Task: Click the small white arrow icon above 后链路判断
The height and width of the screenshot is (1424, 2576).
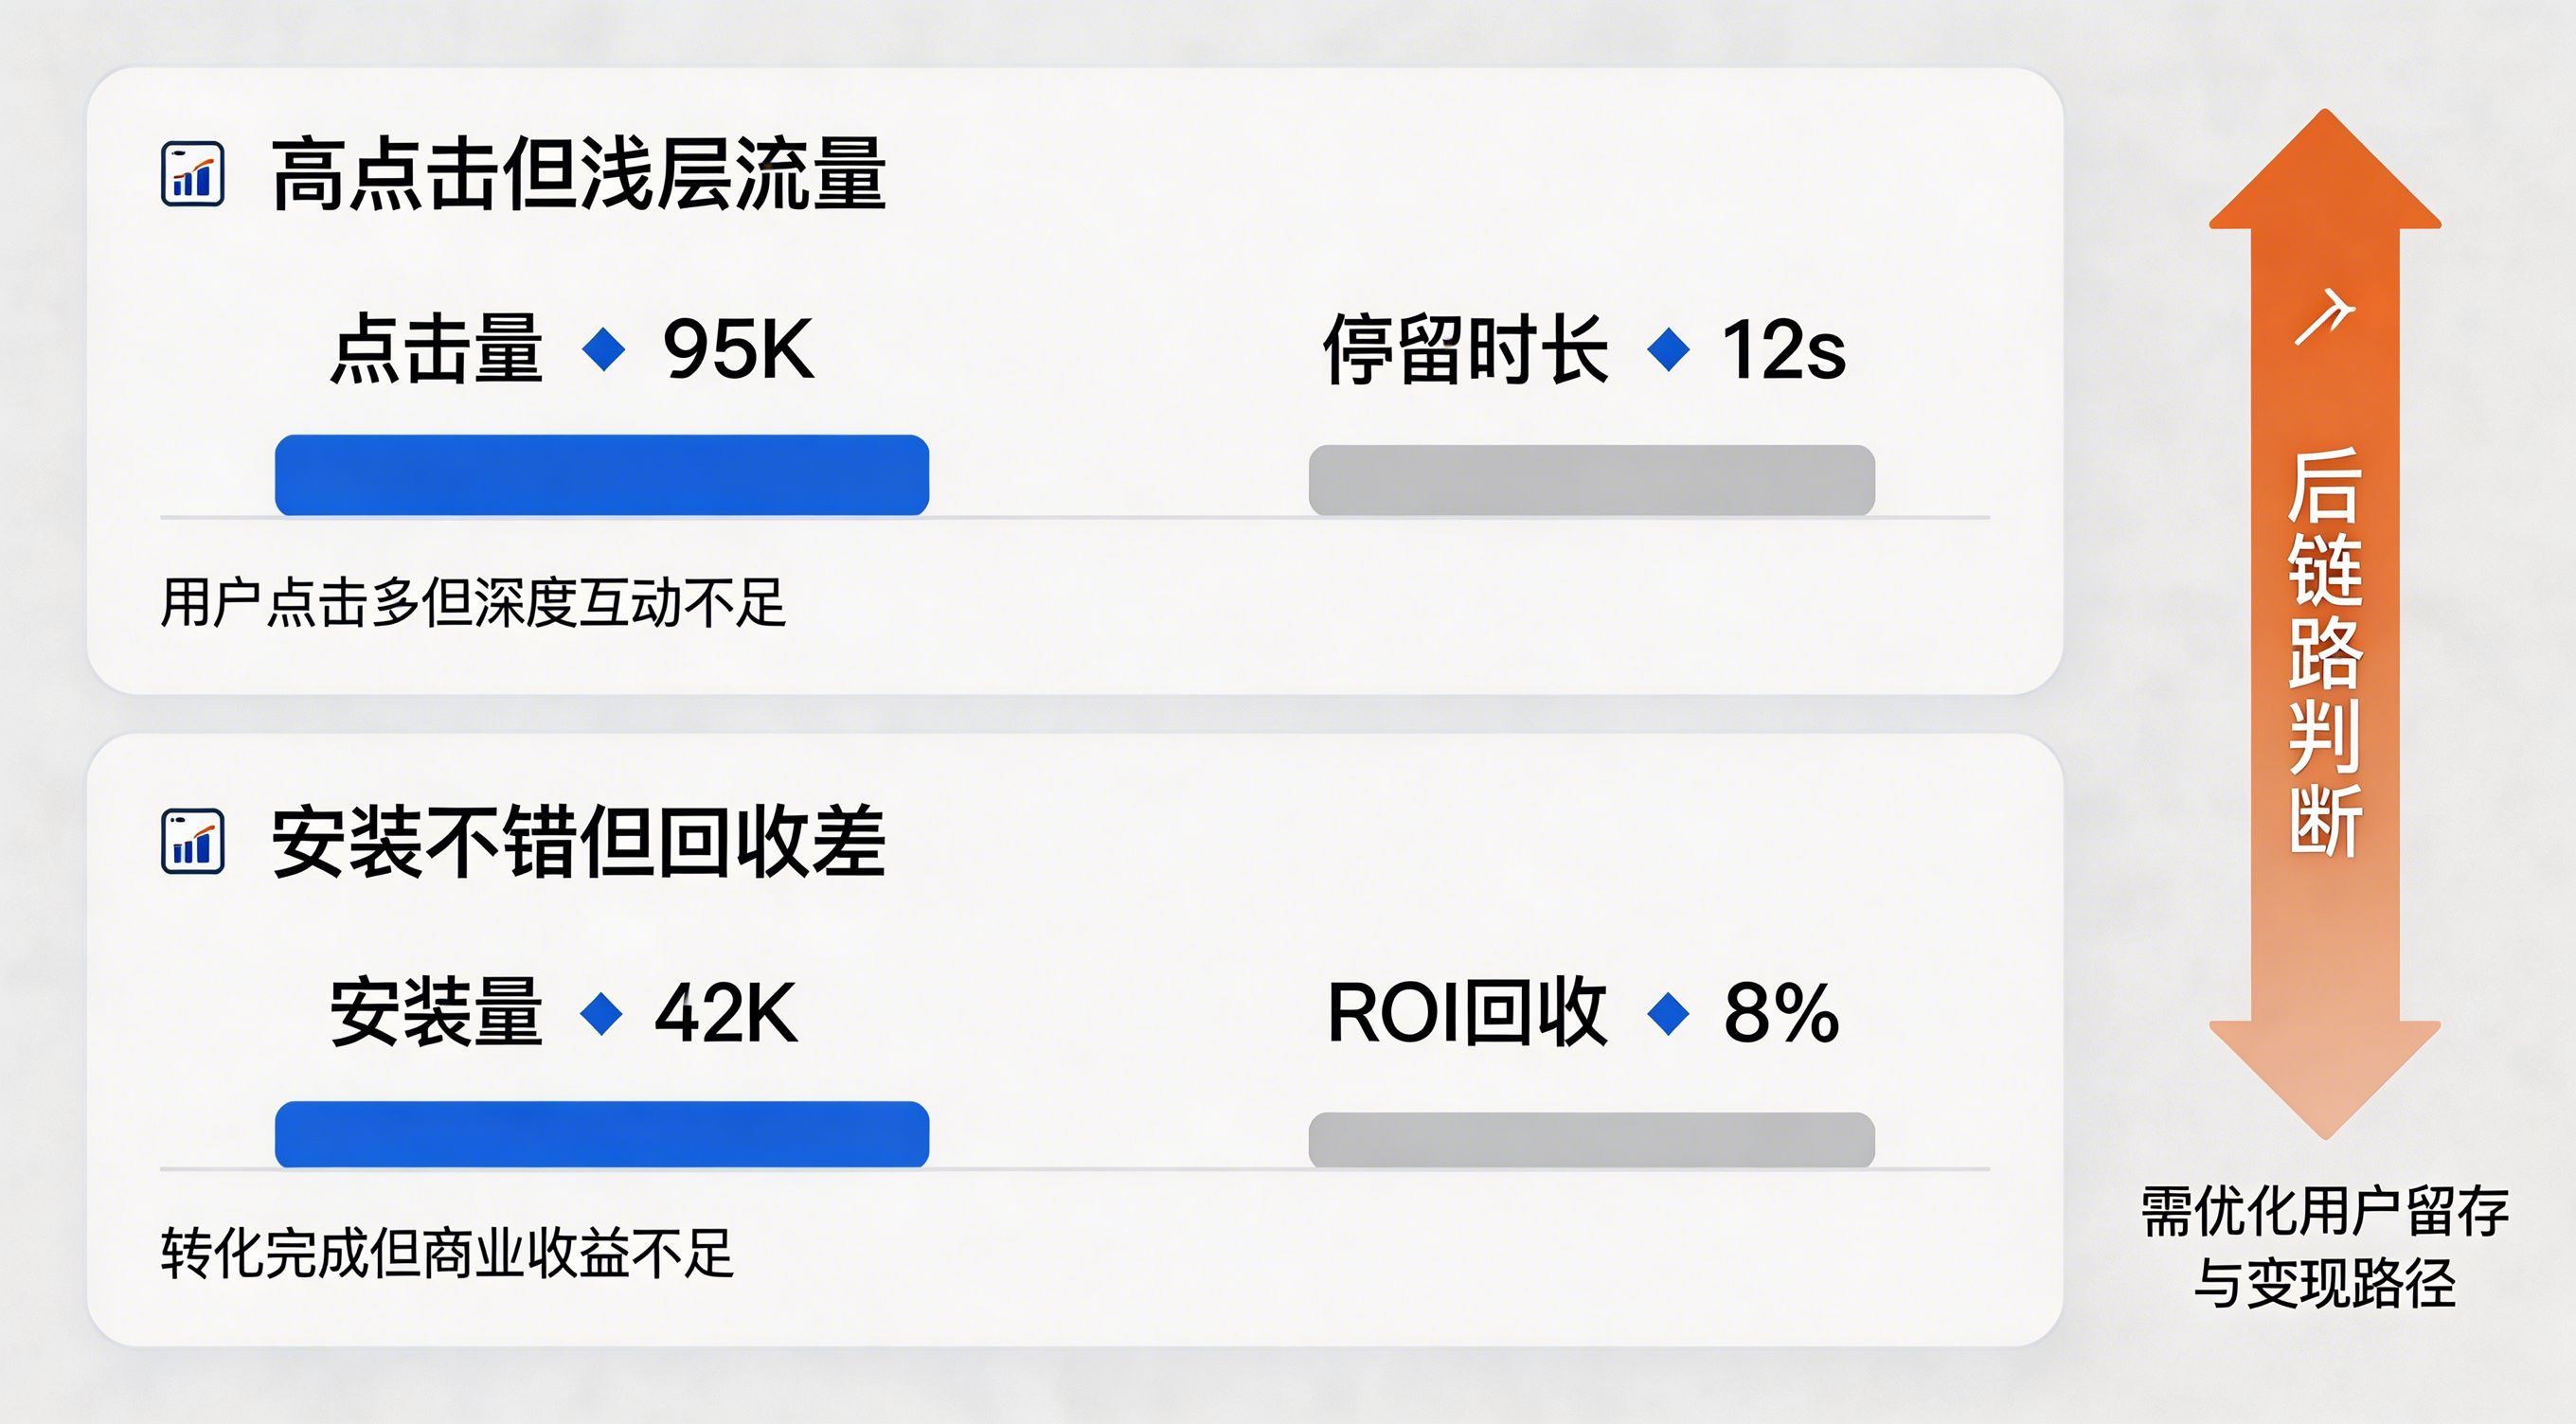Action: coord(2324,318)
